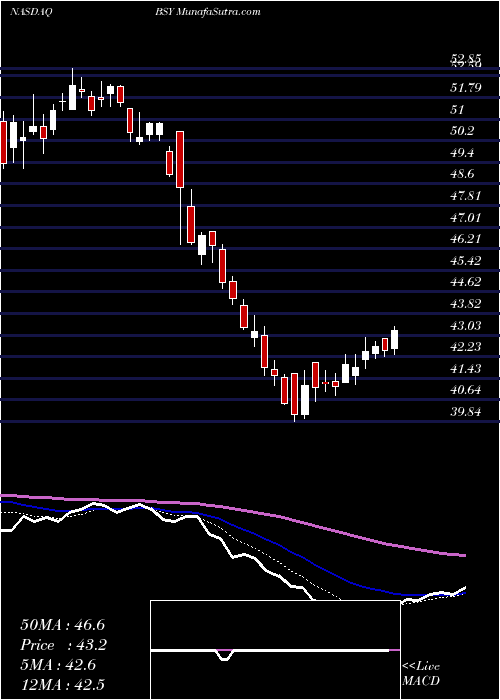The image size is (500, 700).
Task: Click the 50MA : 46.6 reading
Action: click(62, 625)
